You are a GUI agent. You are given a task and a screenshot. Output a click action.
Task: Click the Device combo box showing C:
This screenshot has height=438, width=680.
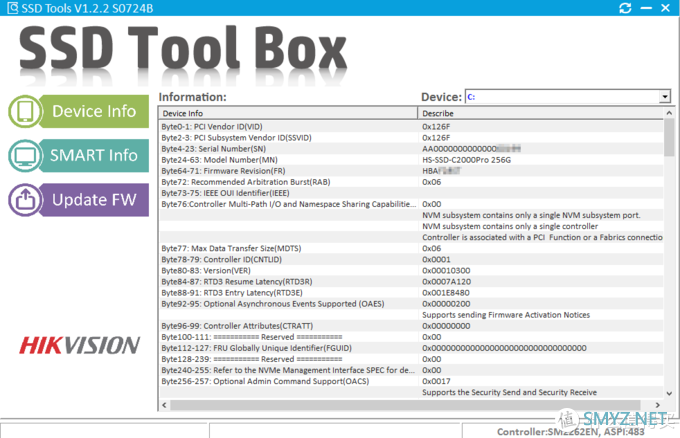(x=568, y=97)
